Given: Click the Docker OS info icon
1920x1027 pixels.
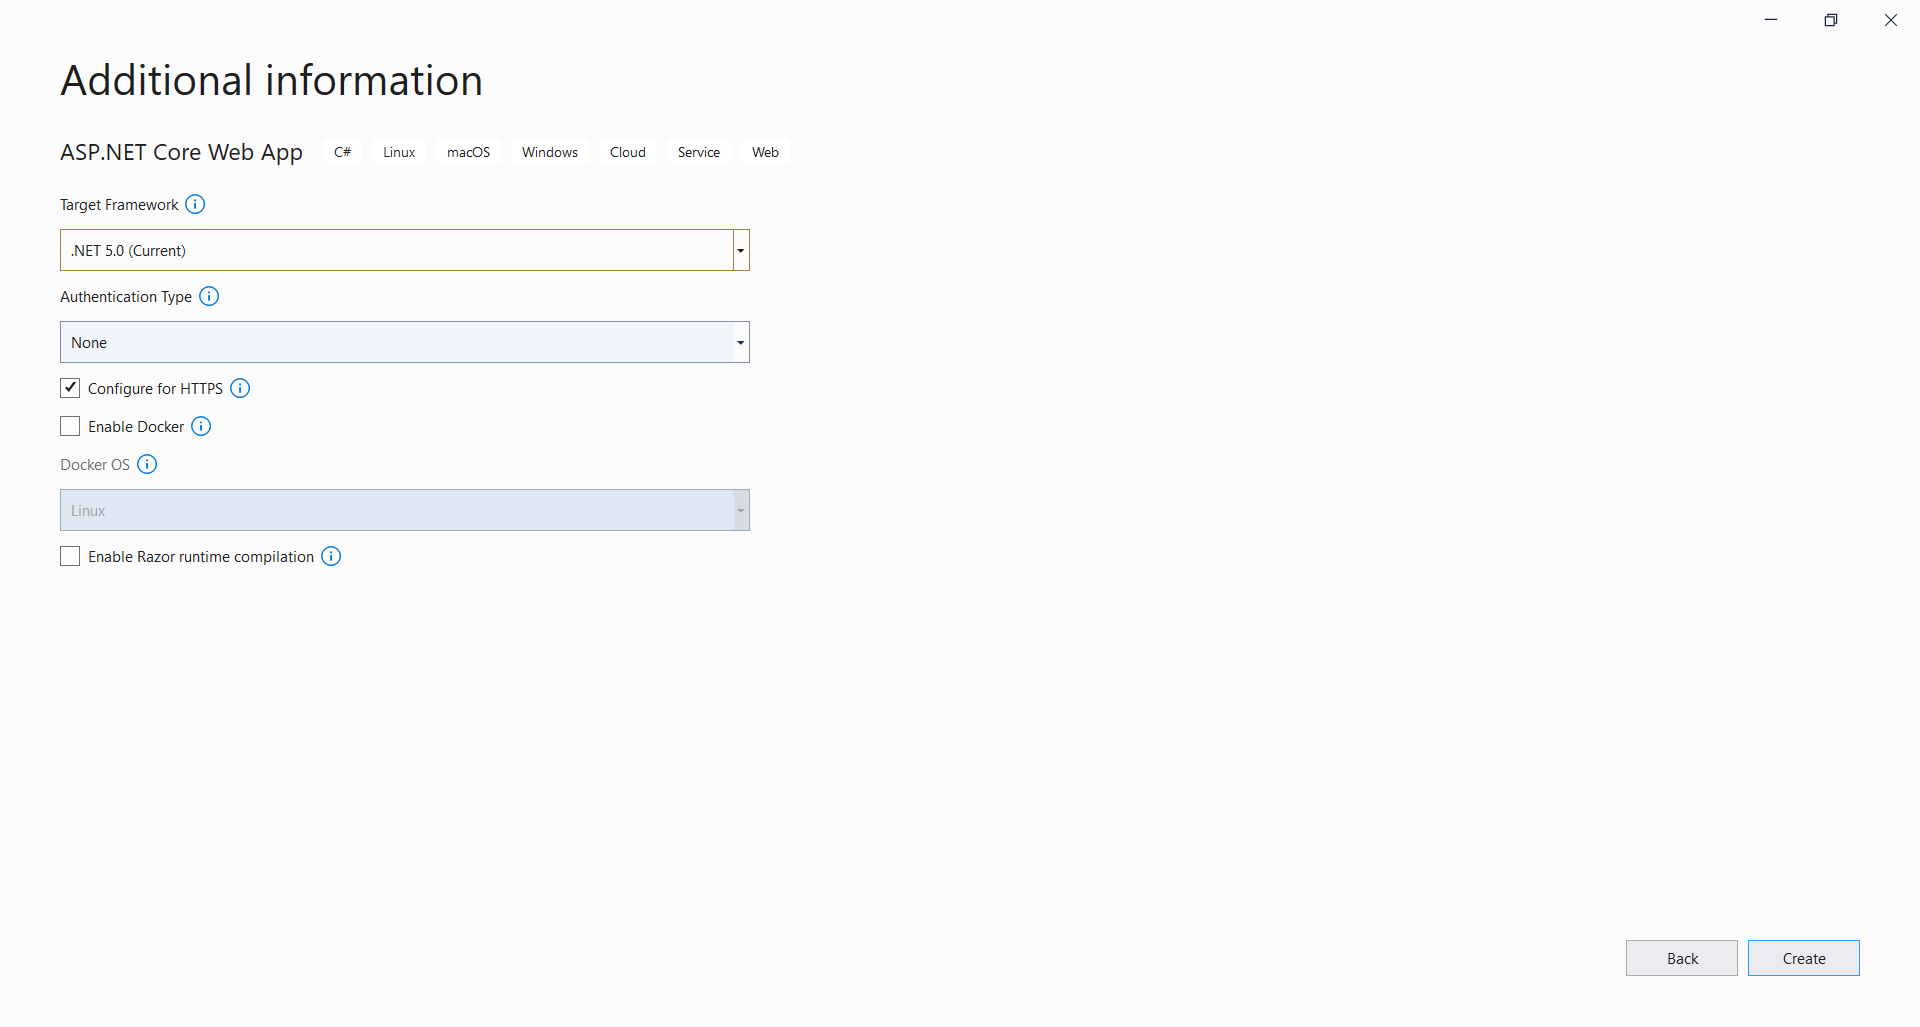Looking at the screenshot, I should (147, 464).
